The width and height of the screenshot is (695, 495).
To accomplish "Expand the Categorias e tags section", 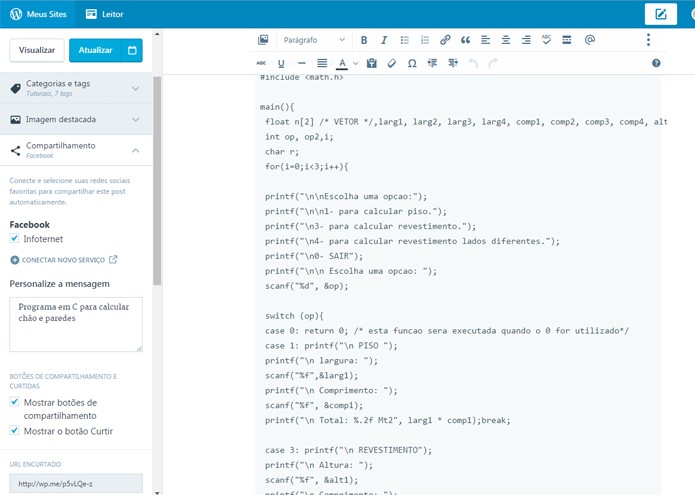I will (x=76, y=88).
